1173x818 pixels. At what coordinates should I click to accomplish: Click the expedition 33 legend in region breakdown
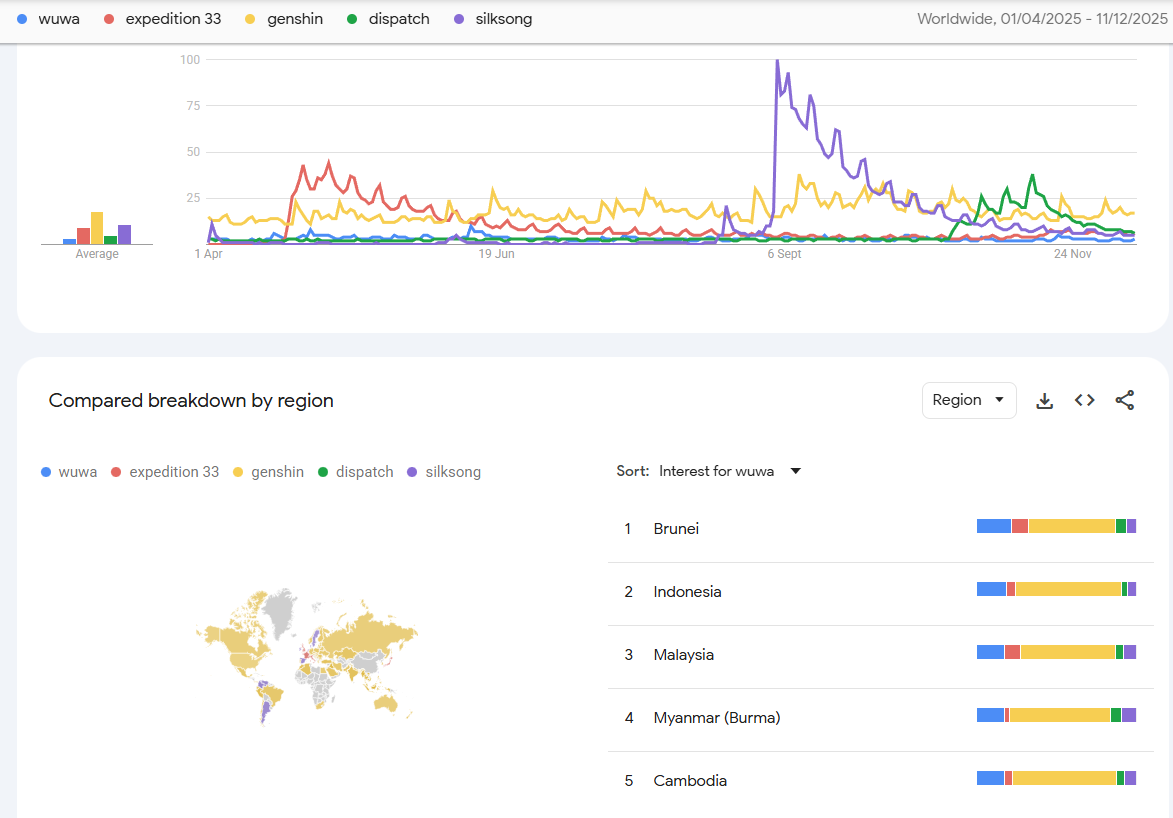click(x=165, y=472)
